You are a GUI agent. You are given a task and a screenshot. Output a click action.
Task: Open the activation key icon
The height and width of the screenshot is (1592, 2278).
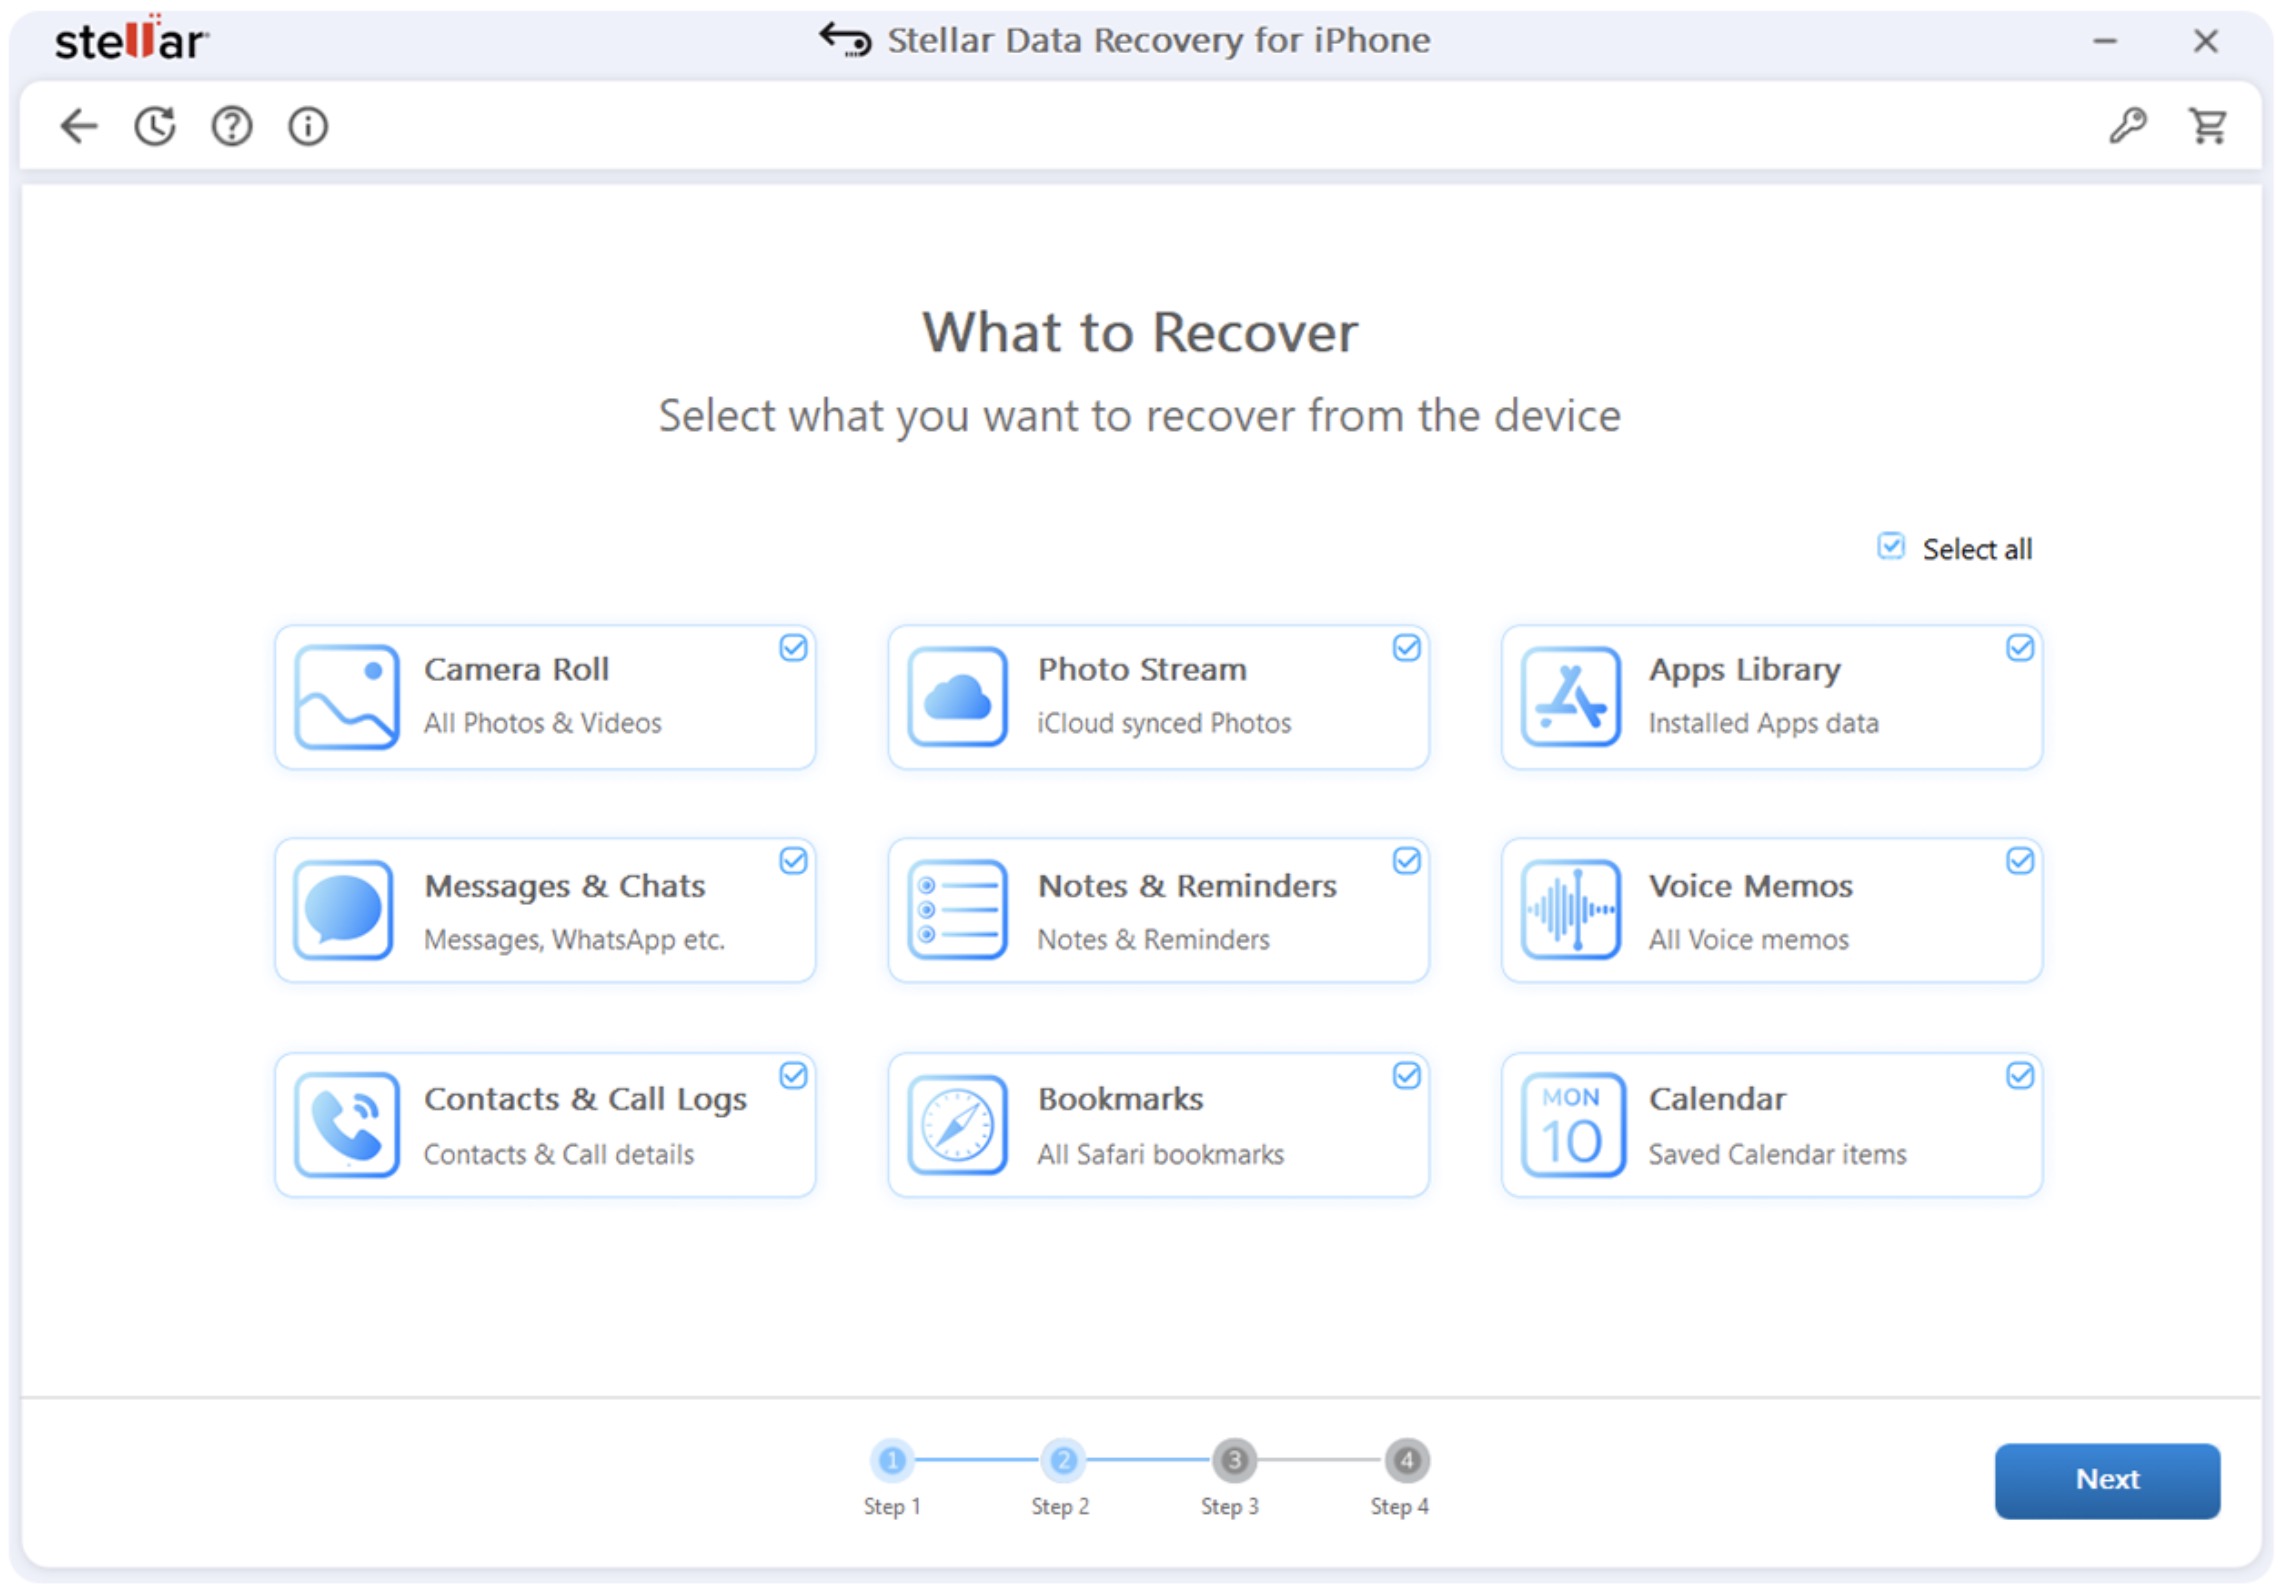coord(2128,126)
